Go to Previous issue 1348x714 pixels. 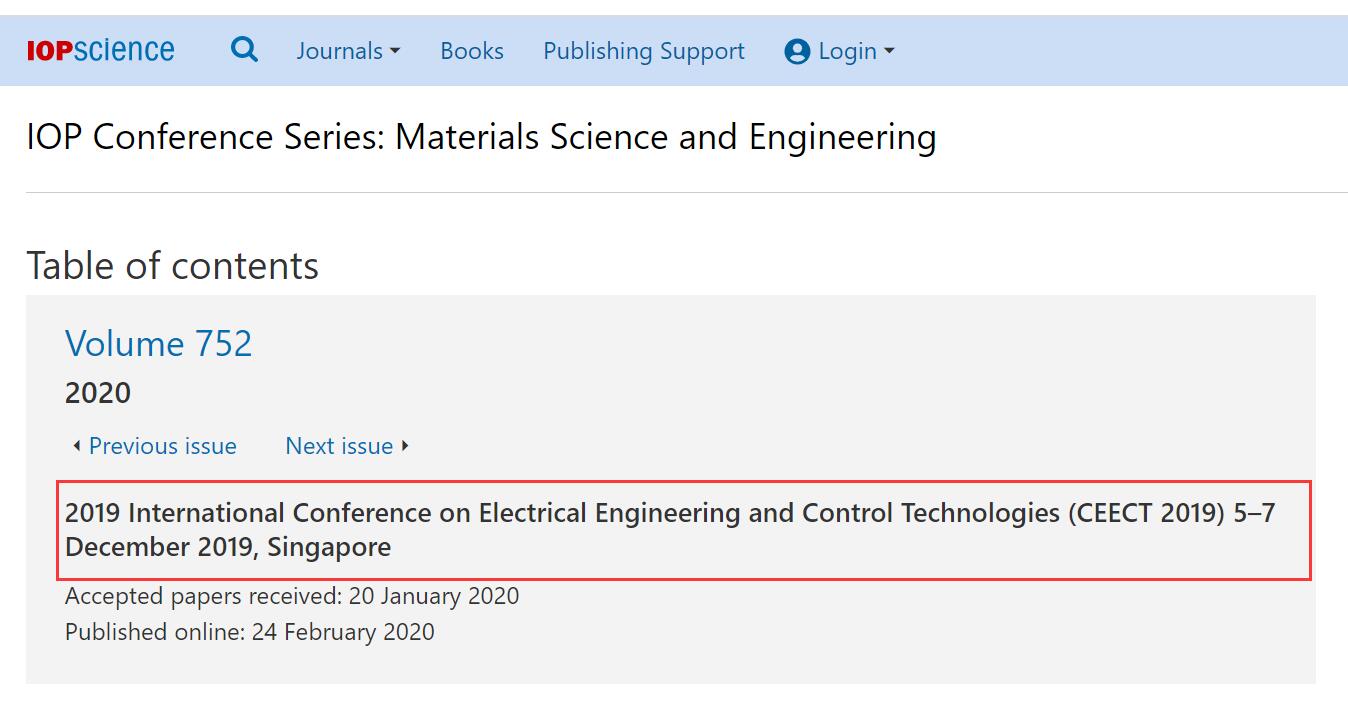point(163,446)
